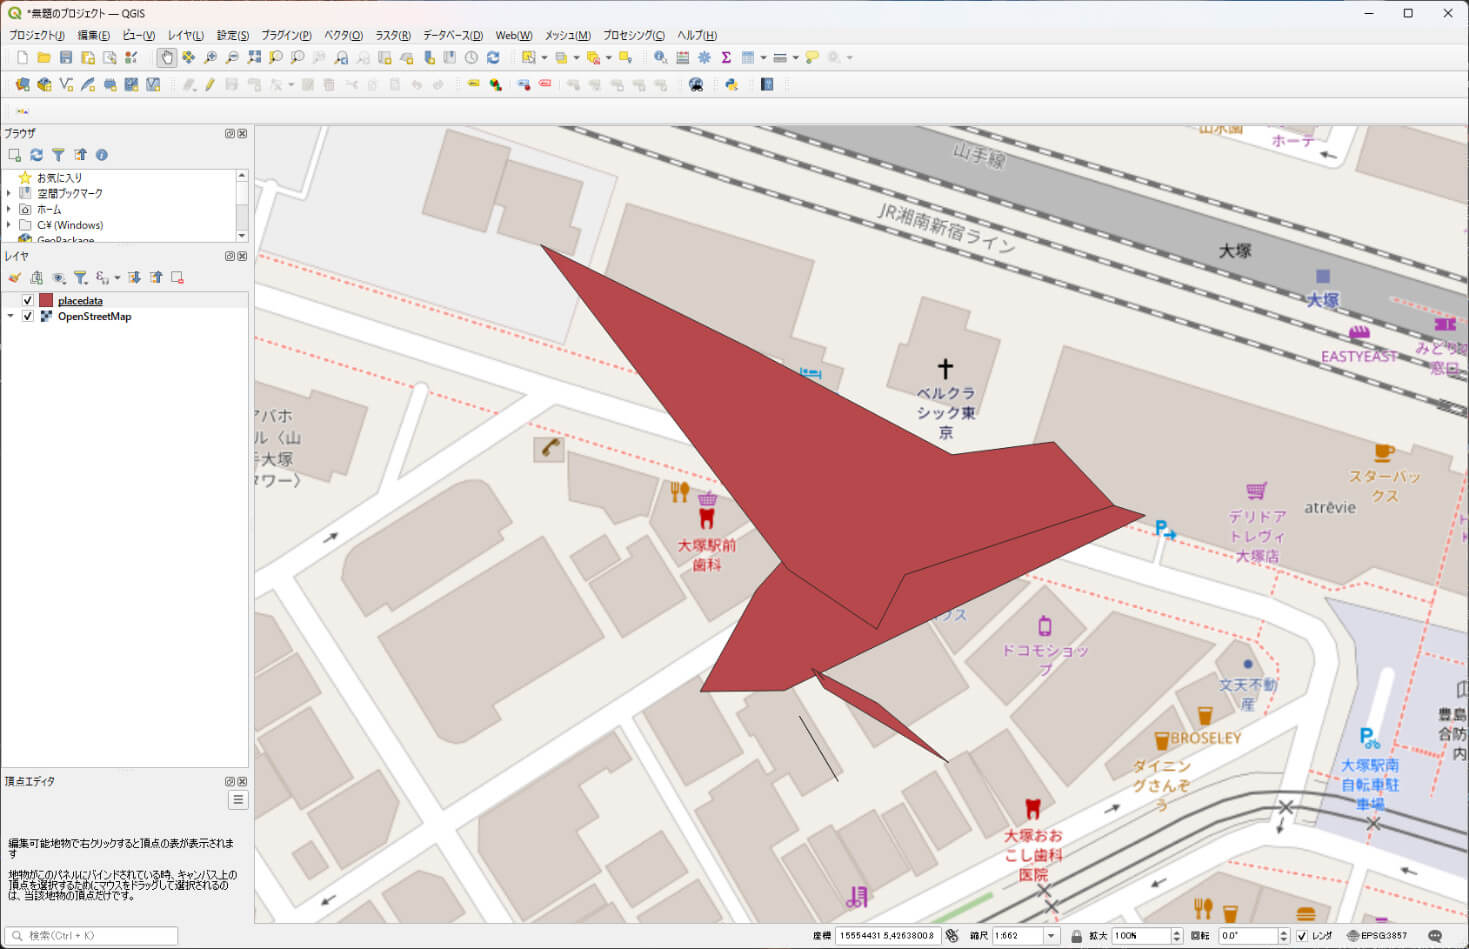Filter the Browser panel tree

58,155
